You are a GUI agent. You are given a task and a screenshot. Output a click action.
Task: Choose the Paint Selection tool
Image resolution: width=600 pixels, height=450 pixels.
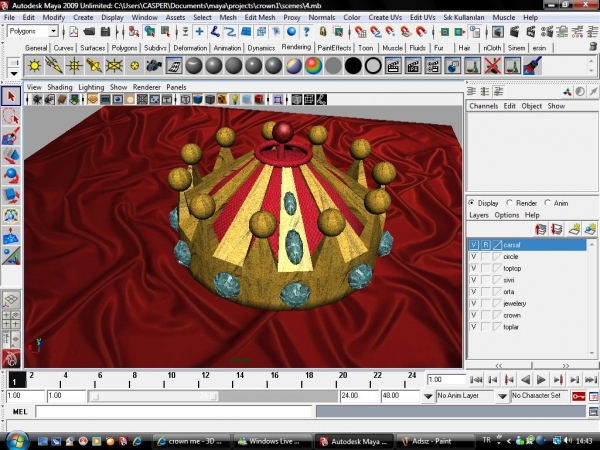click(11, 136)
